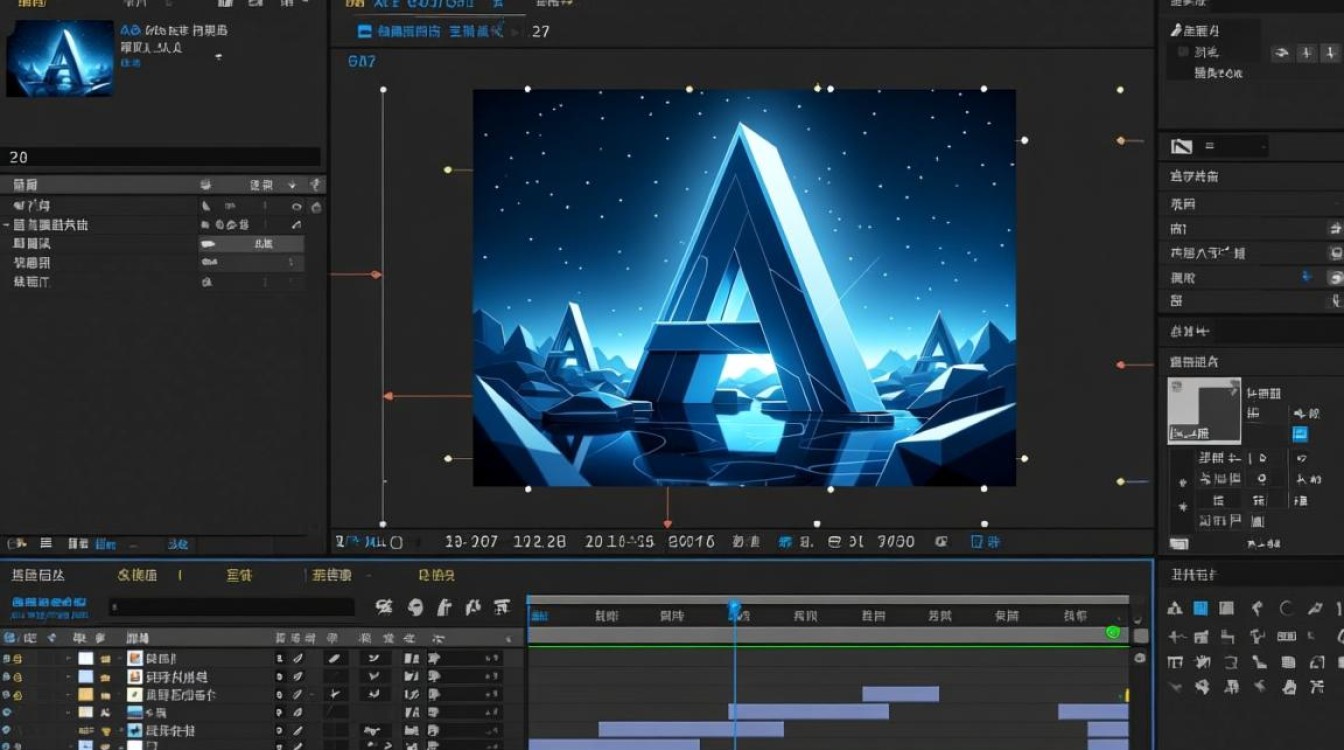The width and height of the screenshot is (1344, 750).
Task: Click the green end marker on the timeline work area bar
Action: tap(1112, 632)
